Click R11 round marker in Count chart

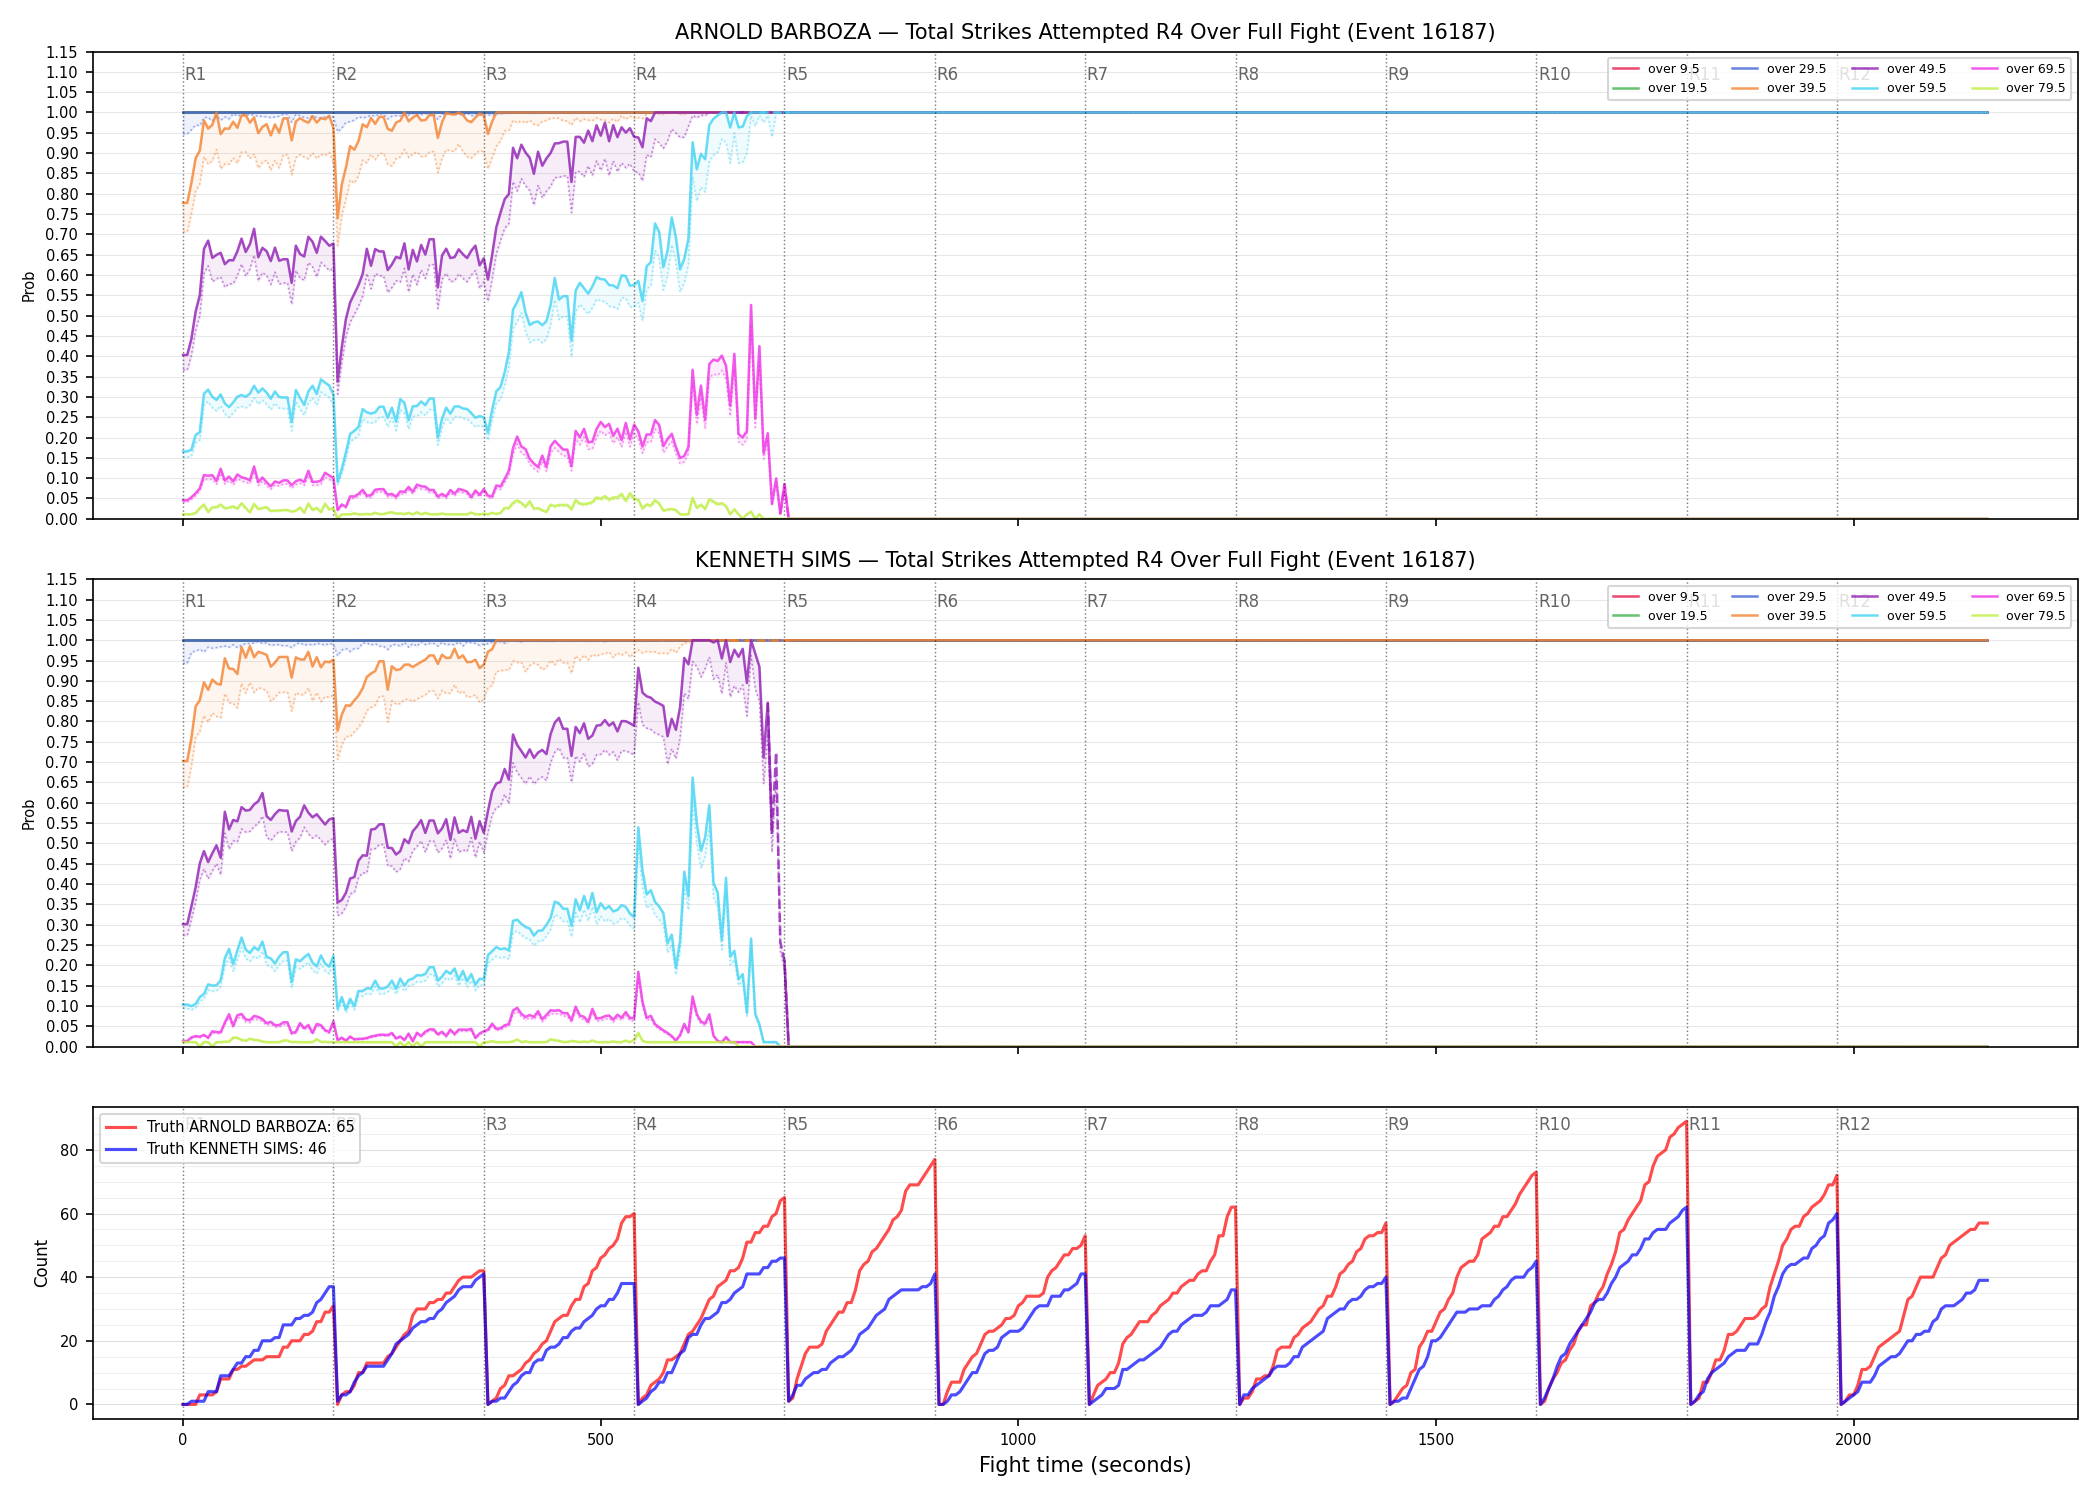(x=1705, y=1124)
